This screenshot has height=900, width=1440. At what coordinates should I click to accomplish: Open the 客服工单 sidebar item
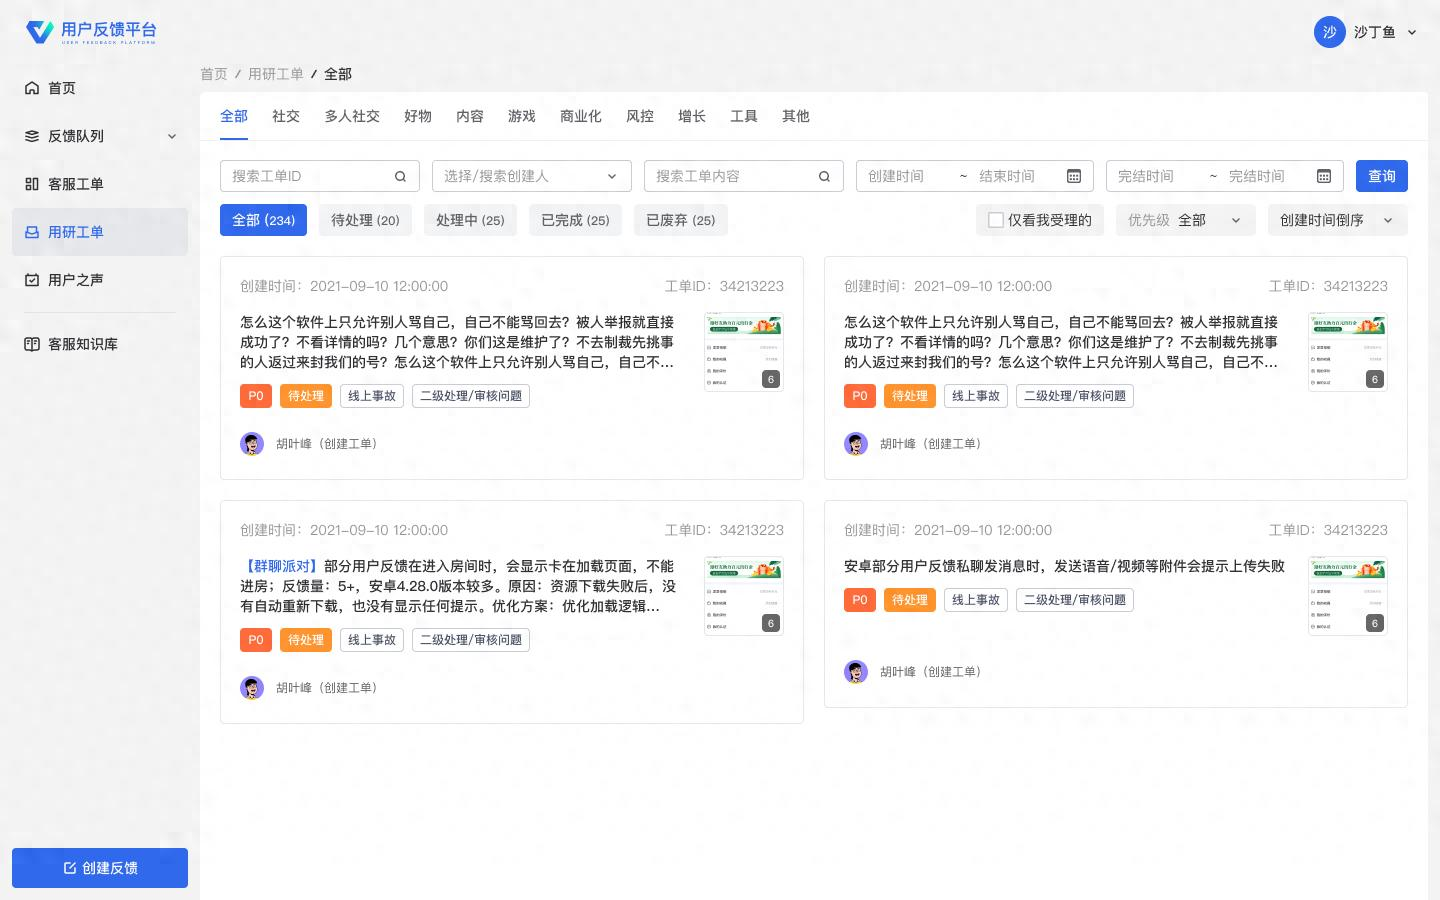point(100,184)
